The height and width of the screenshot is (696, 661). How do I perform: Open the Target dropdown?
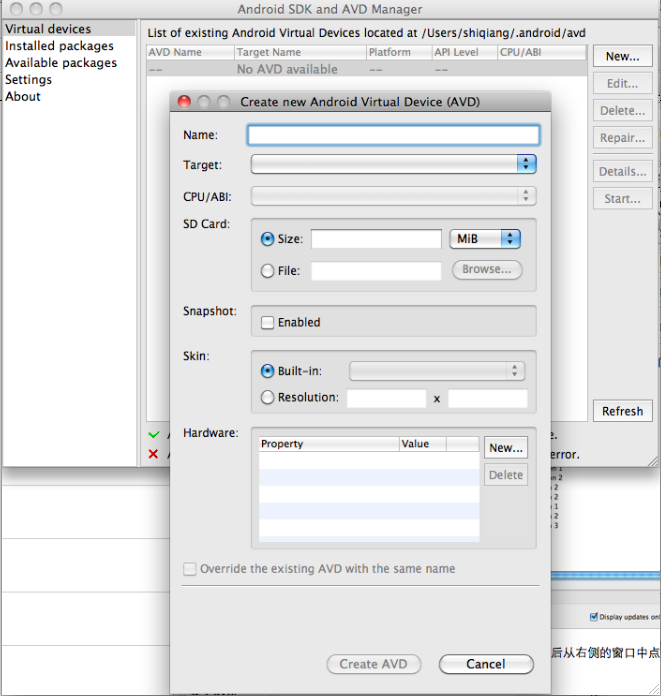point(393,164)
